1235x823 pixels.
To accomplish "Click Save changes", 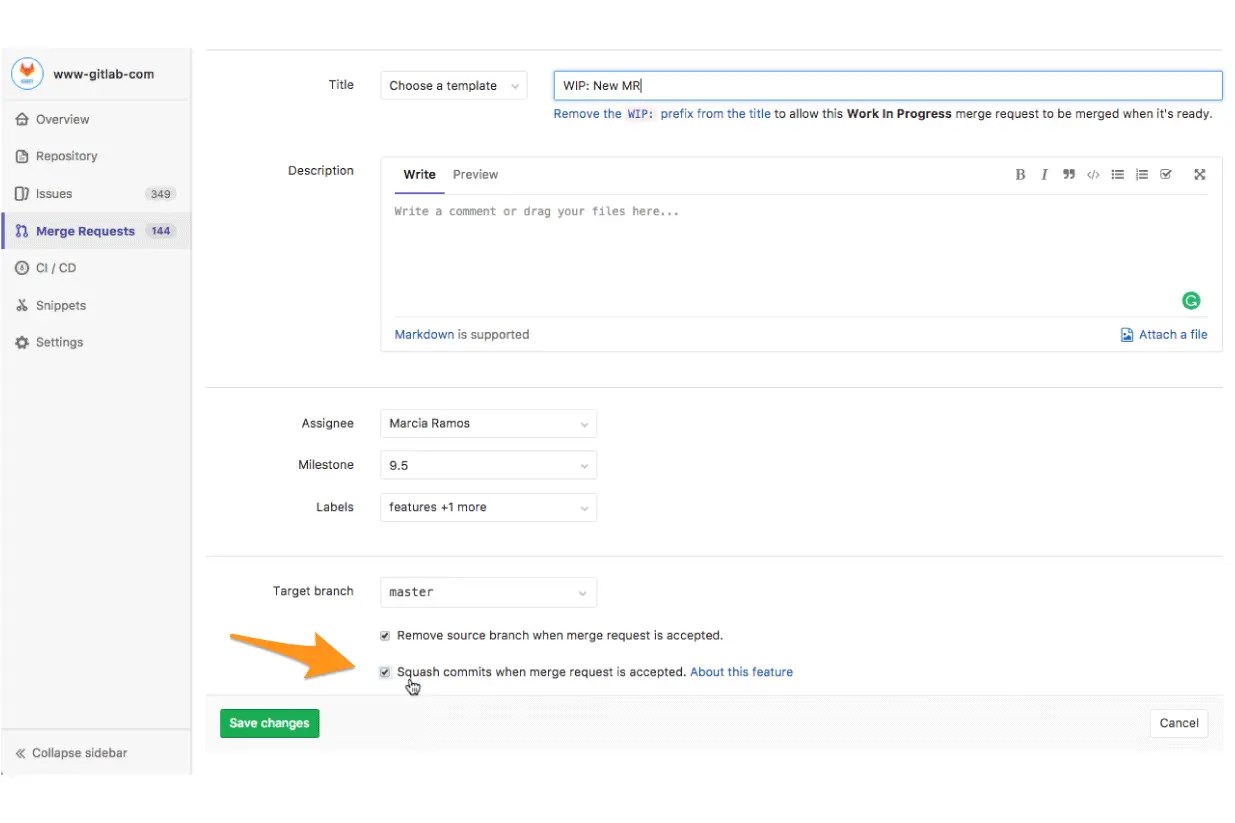I will (x=268, y=722).
